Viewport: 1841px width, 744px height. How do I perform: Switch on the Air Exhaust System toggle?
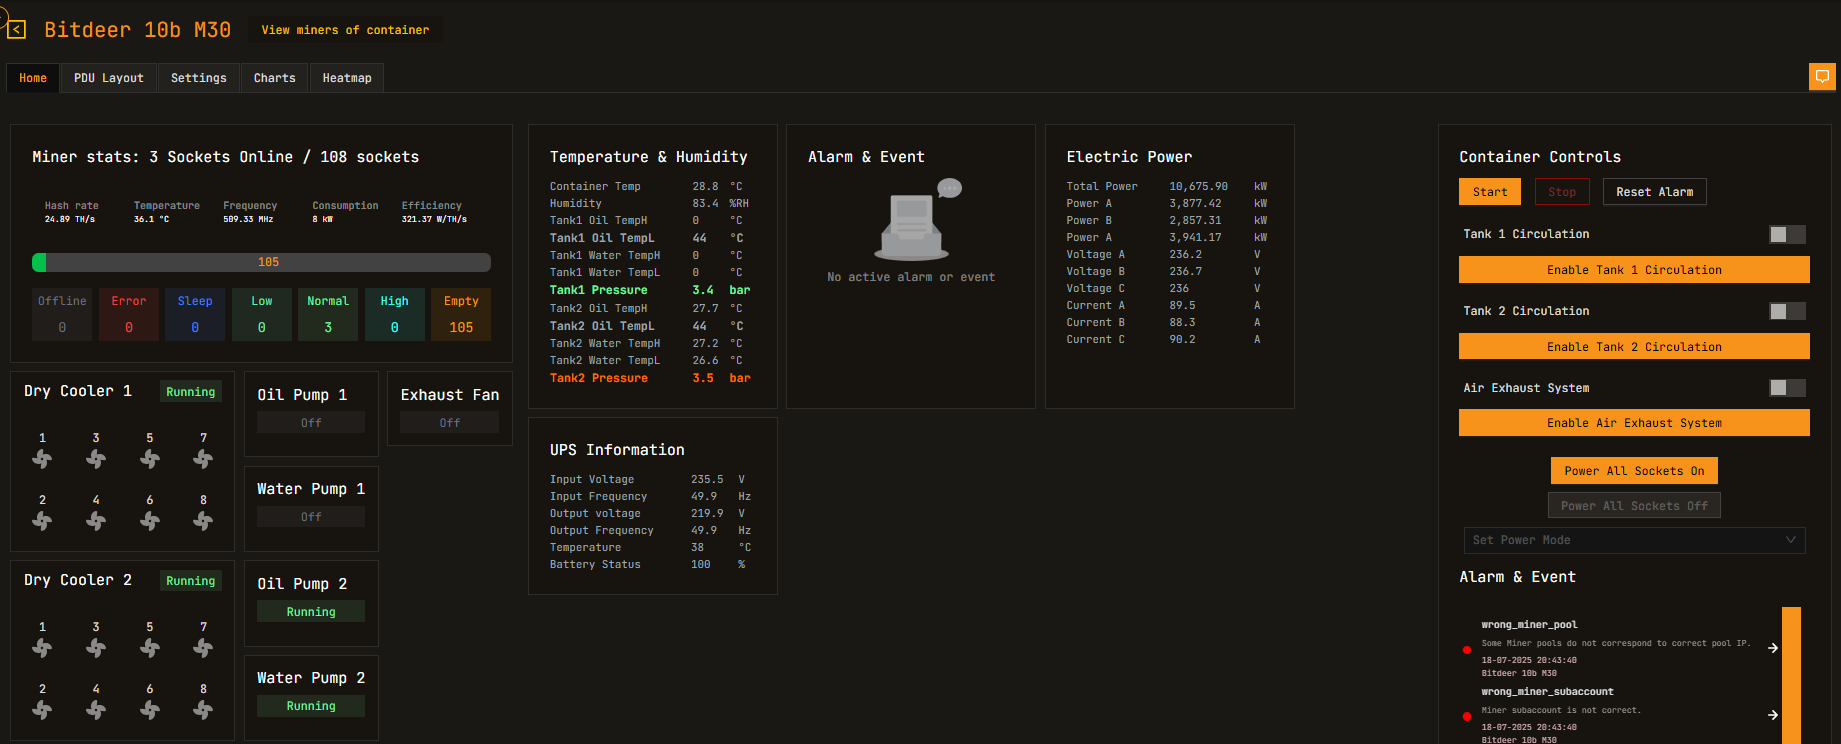pyautogui.click(x=1786, y=388)
